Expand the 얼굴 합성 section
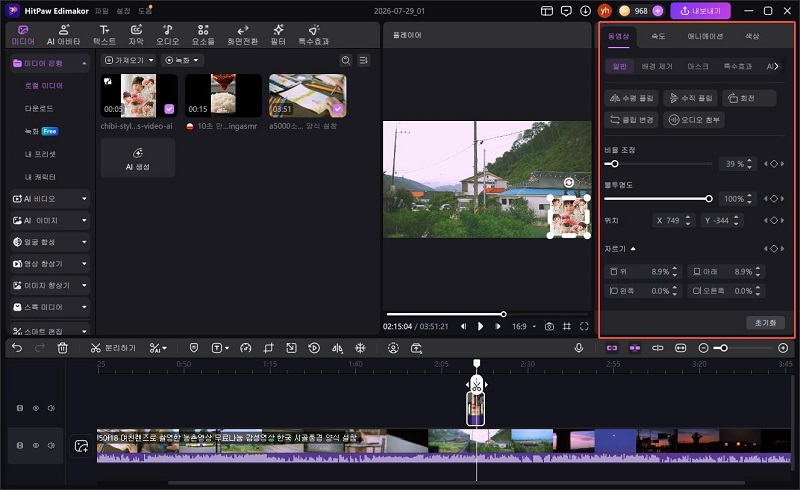Viewport: 800px width, 490px height. tap(50, 242)
